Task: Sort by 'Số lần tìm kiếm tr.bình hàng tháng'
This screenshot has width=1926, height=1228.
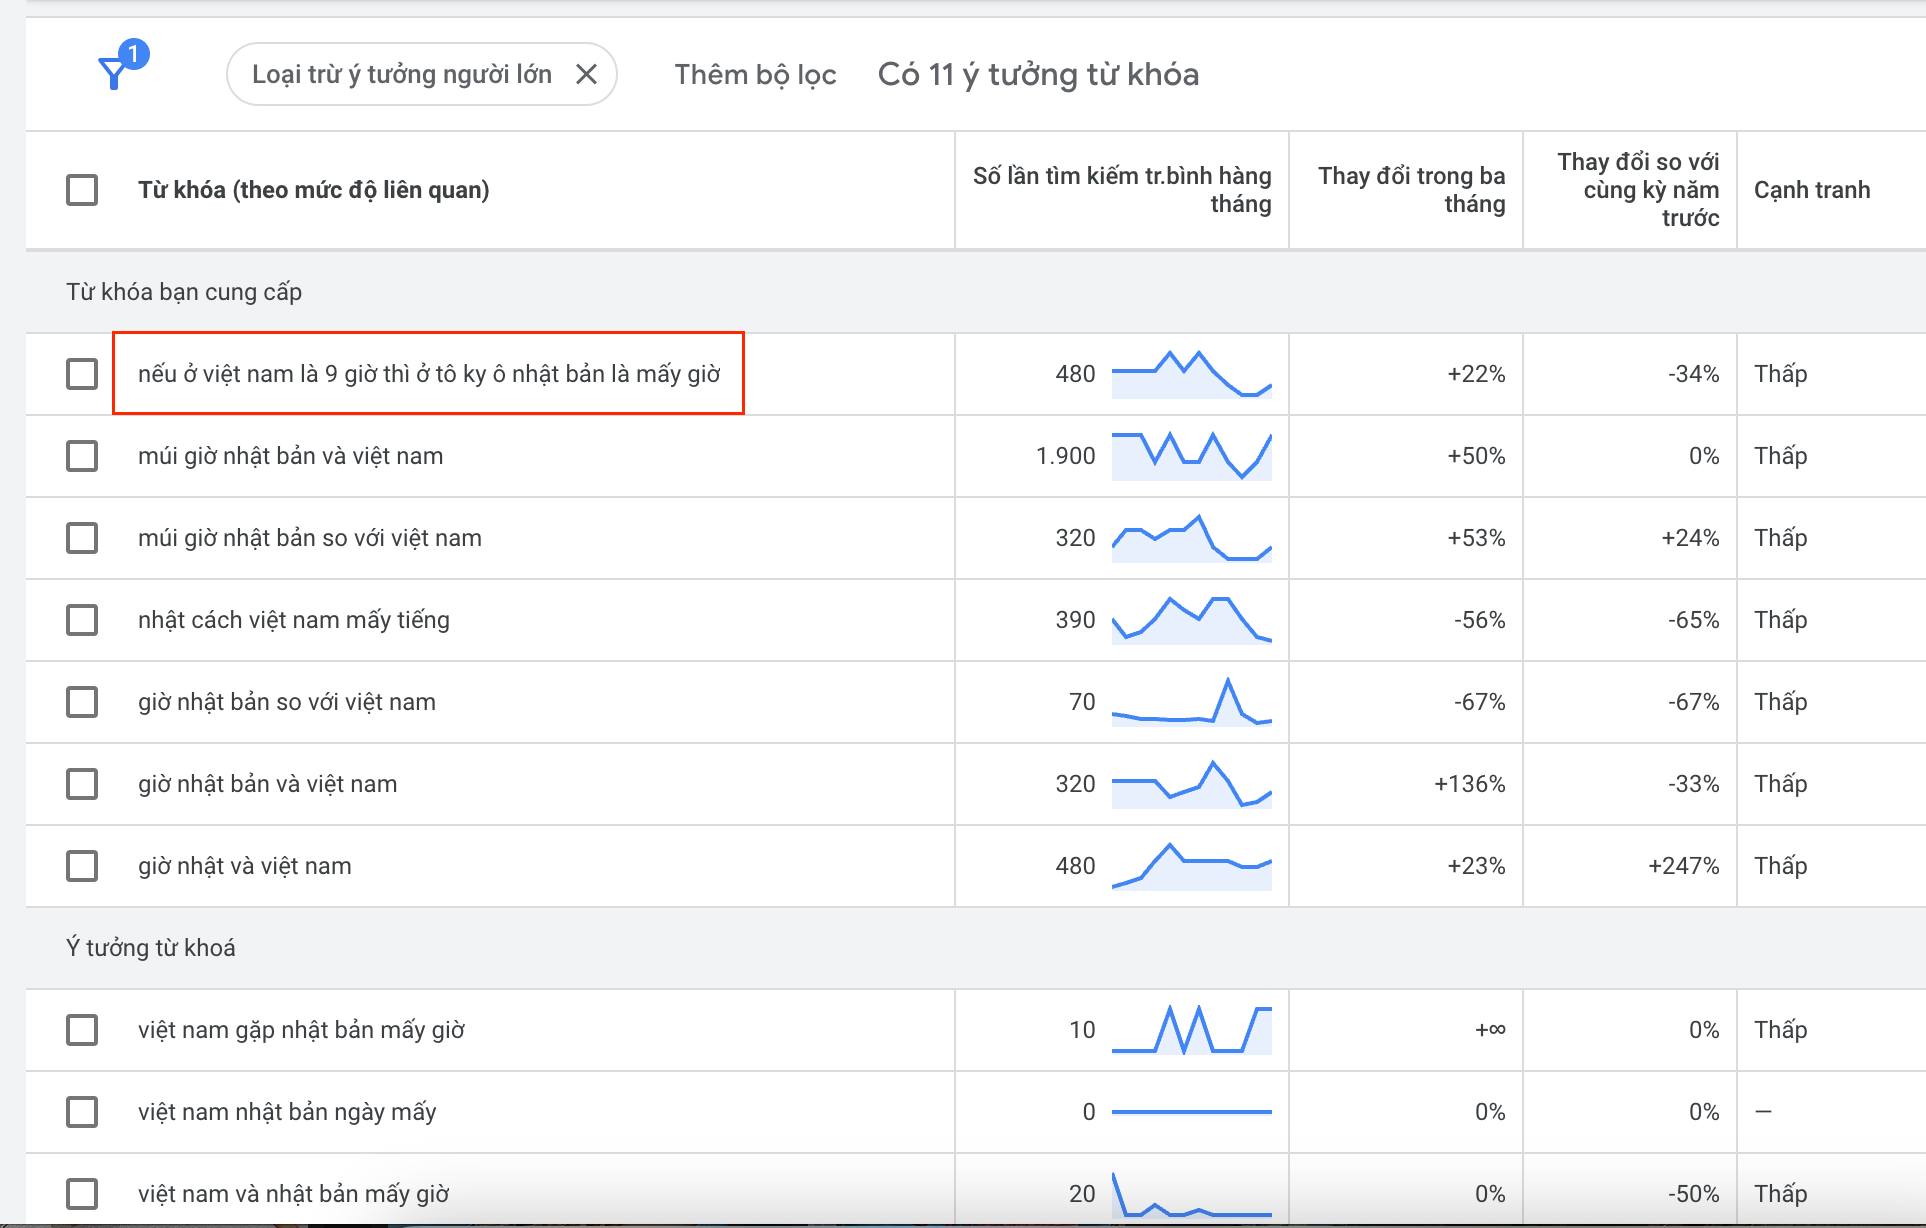Action: click(x=1122, y=190)
